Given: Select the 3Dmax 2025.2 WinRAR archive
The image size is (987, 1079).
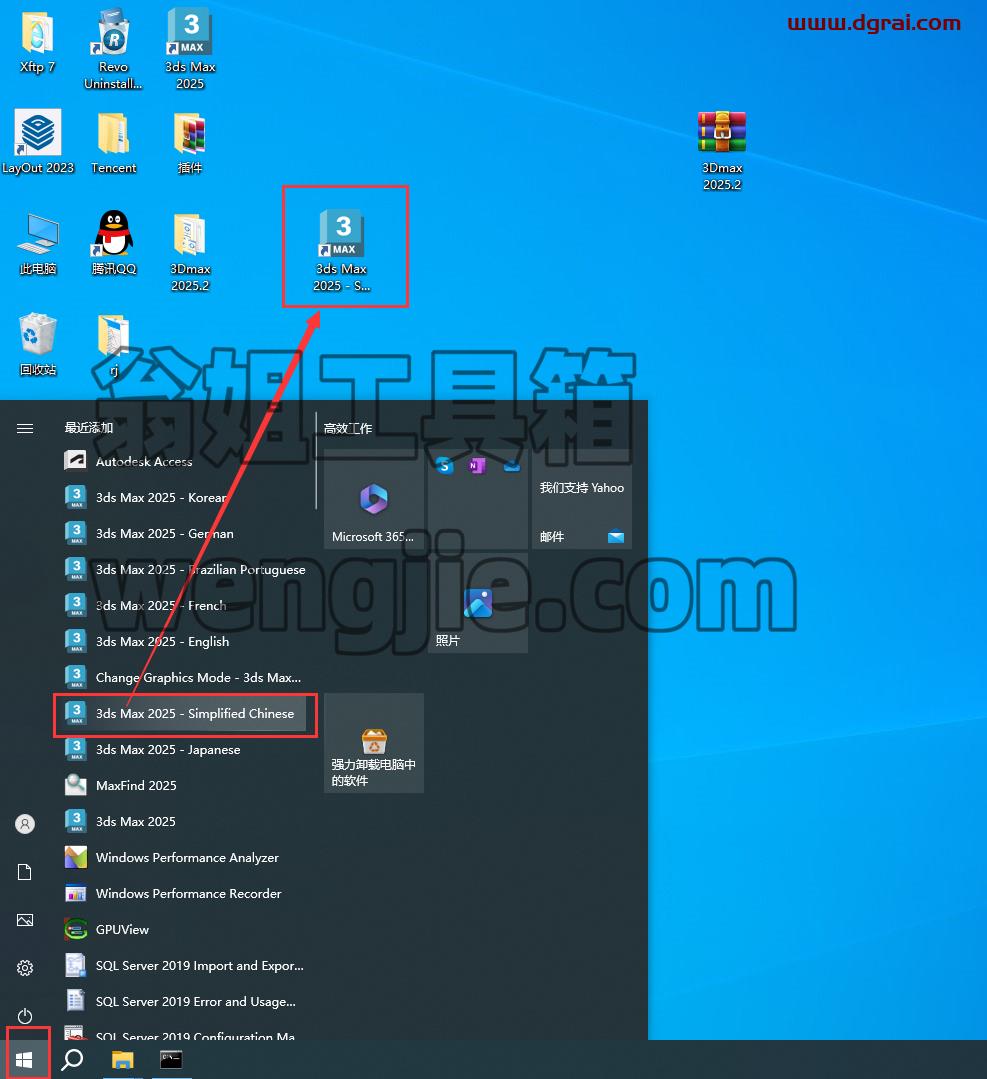Looking at the screenshot, I should click(x=721, y=150).
